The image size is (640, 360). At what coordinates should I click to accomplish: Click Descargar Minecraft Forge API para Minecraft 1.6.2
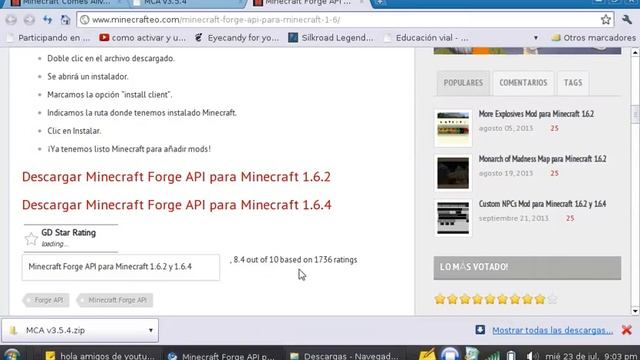coord(176,177)
